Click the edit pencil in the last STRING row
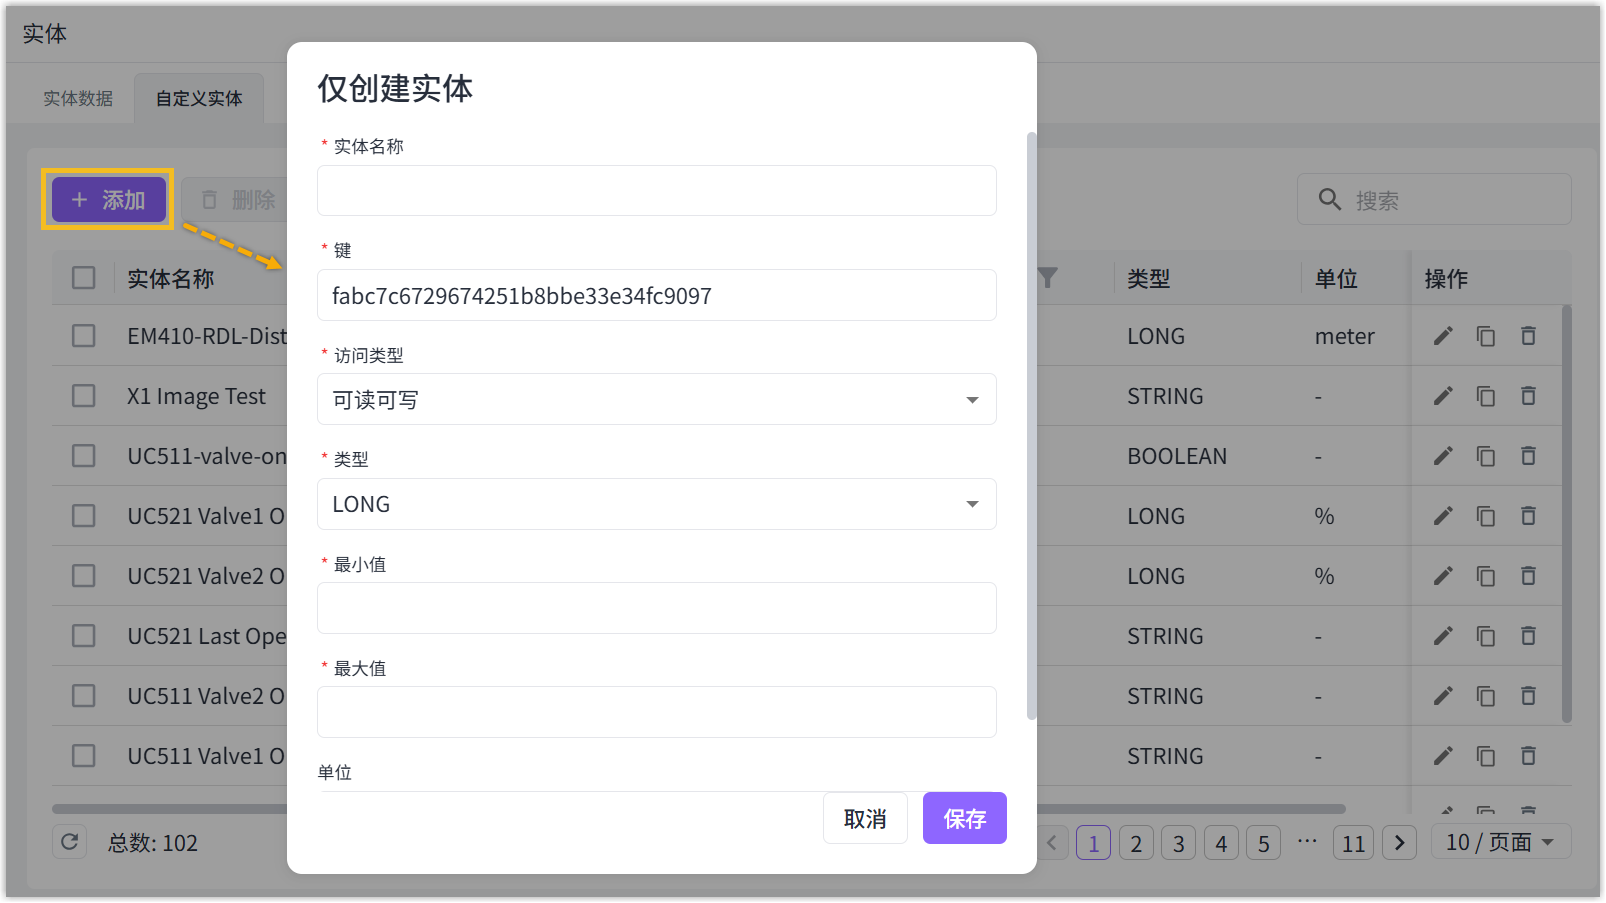Viewport: 1606px width, 903px height. click(x=1442, y=756)
